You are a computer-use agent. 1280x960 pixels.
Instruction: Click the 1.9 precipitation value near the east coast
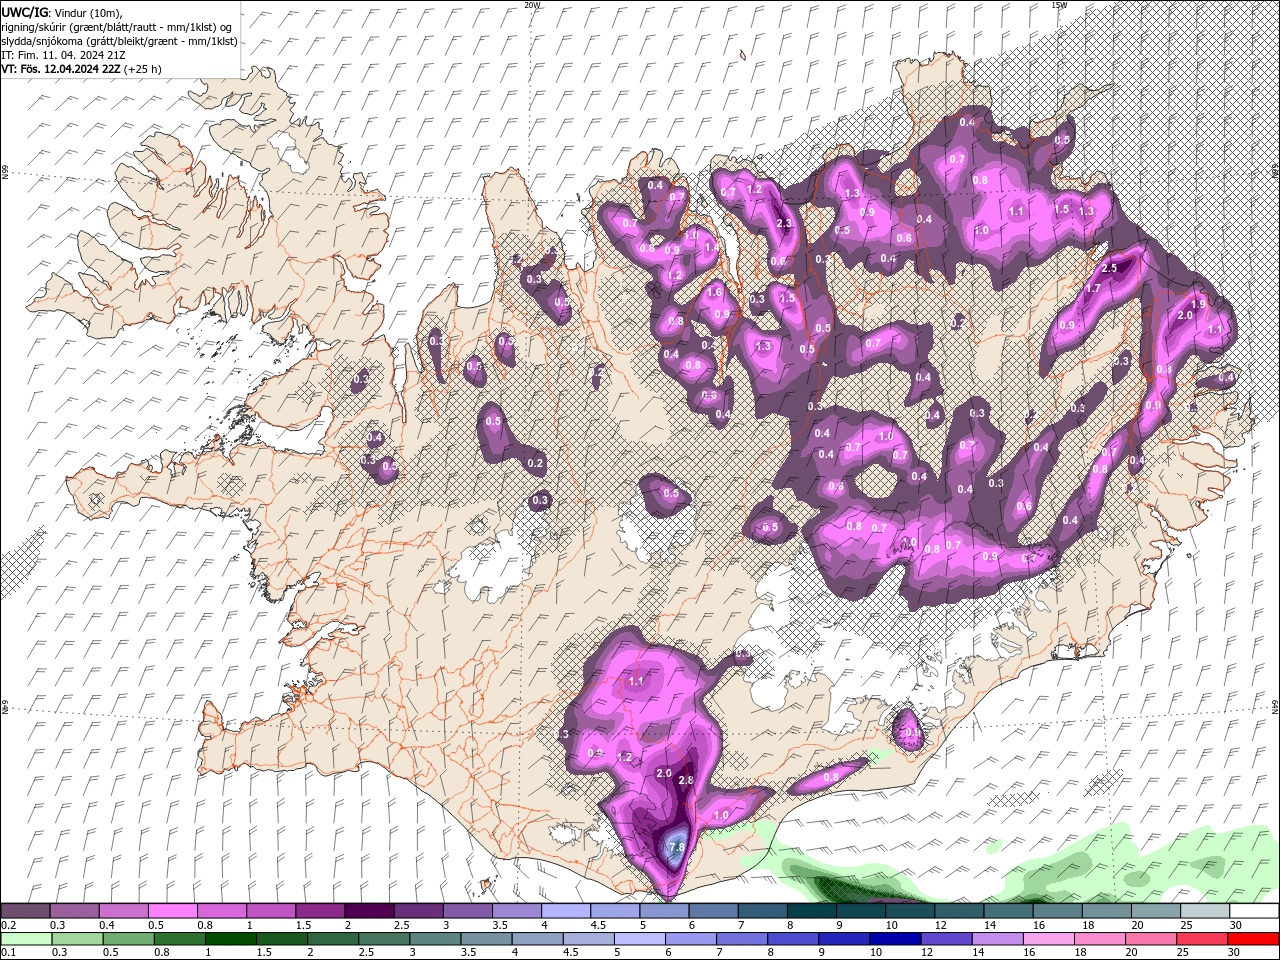click(1199, 303)
